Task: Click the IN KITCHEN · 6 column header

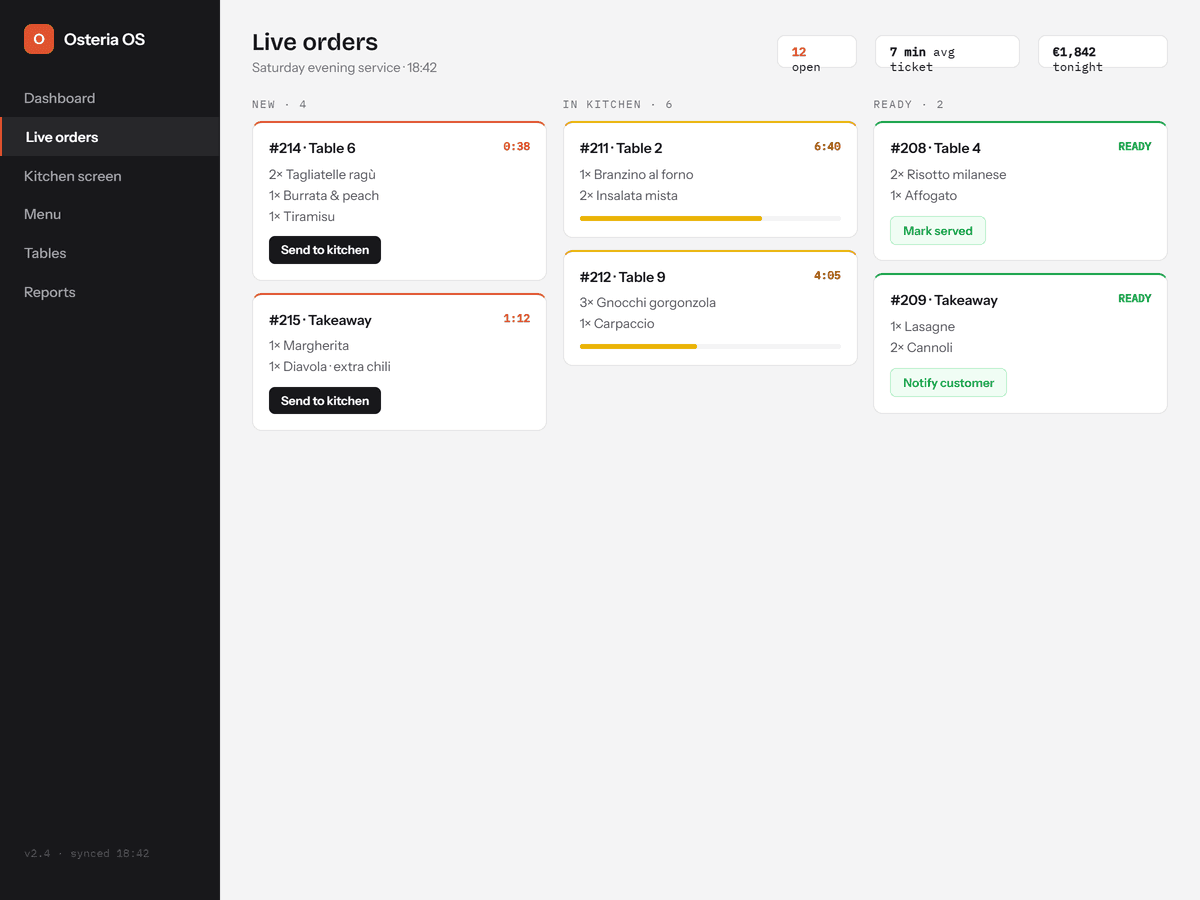Action: click(x=618, y=105)
